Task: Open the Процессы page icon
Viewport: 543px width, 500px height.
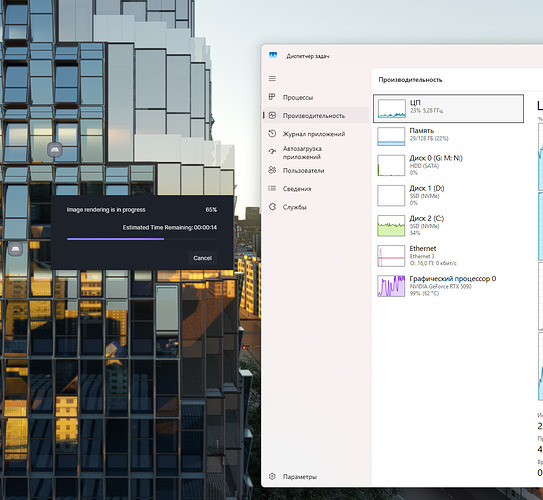Action: point(272,97)
